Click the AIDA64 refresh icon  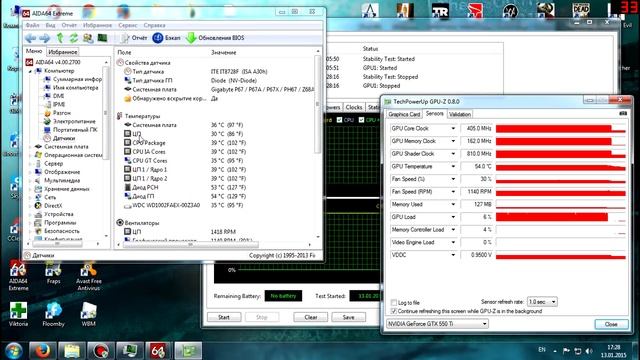(x=73, y=38)
